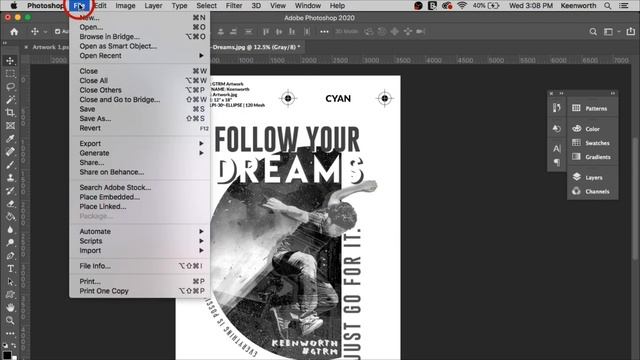Open the workspace switcher icon

pos(609,31)
